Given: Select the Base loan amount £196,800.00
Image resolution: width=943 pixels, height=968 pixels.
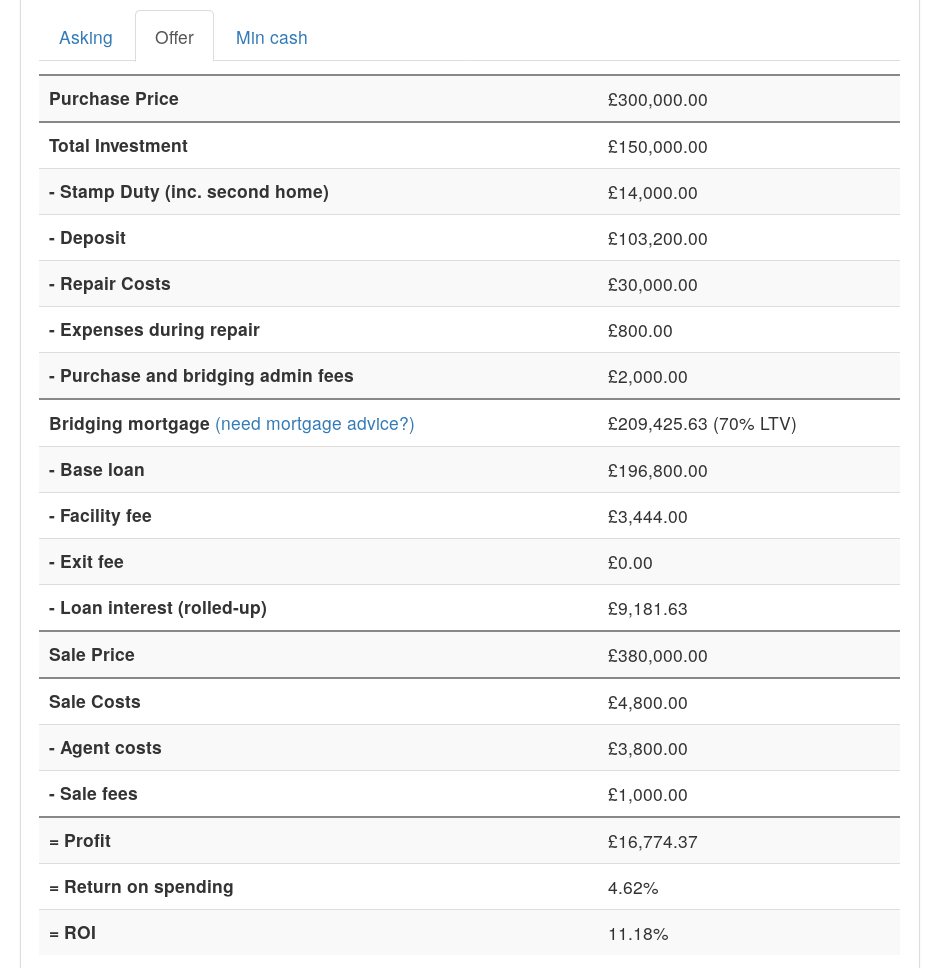Looking at the screenshot, I should [657, 471].
